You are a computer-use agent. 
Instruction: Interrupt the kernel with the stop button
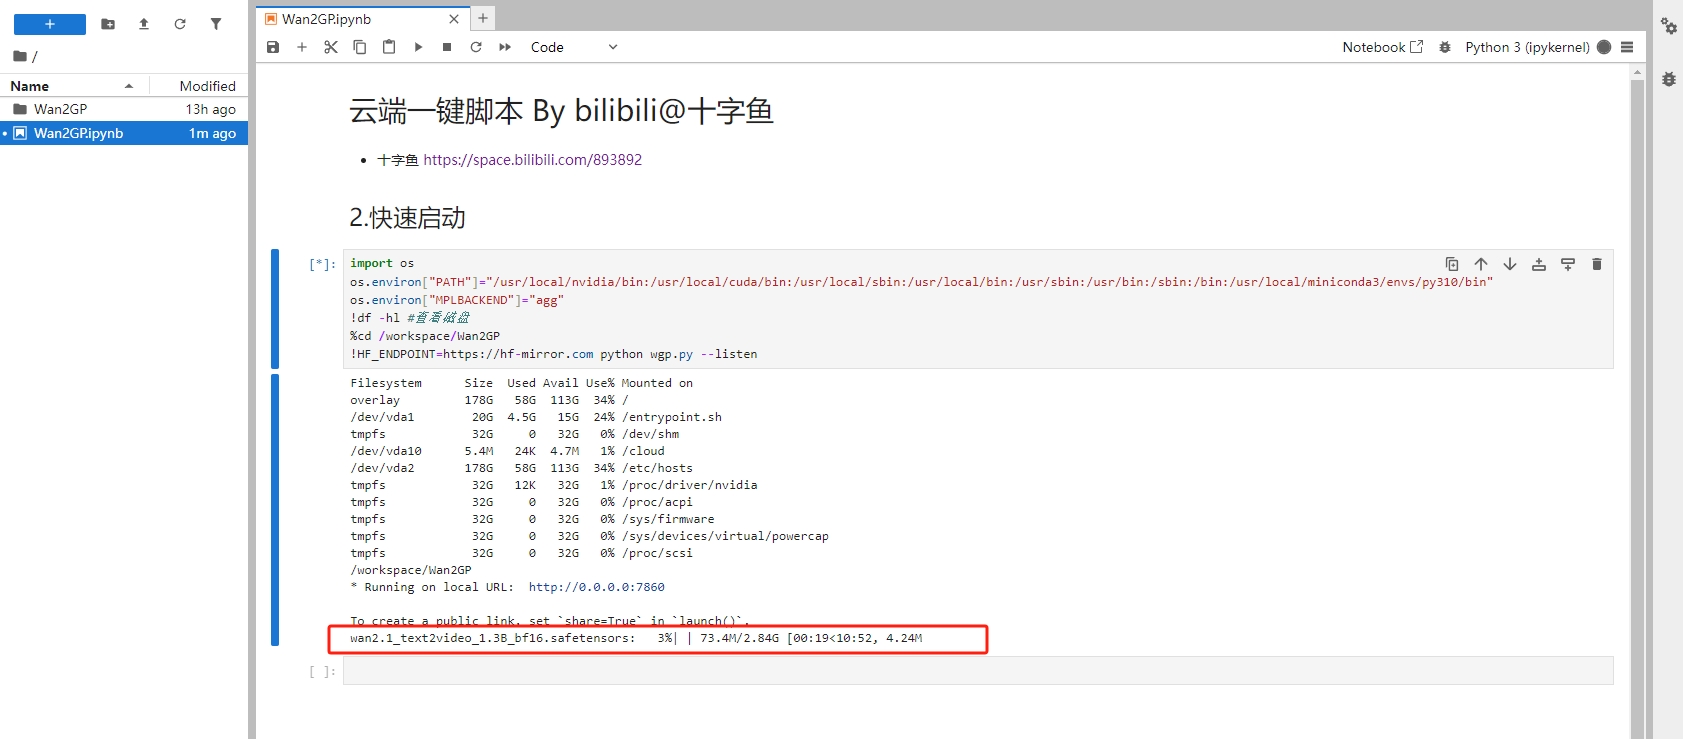(x=447, y=47)
